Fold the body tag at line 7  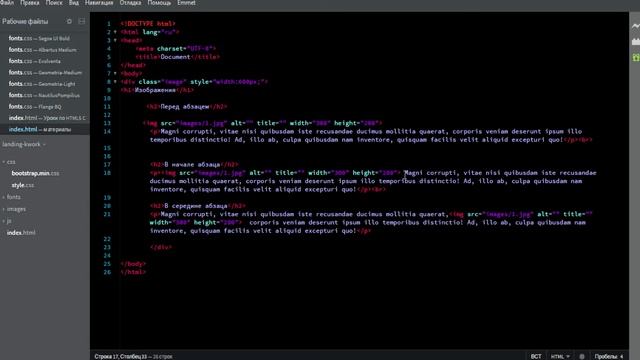point(115,73)
